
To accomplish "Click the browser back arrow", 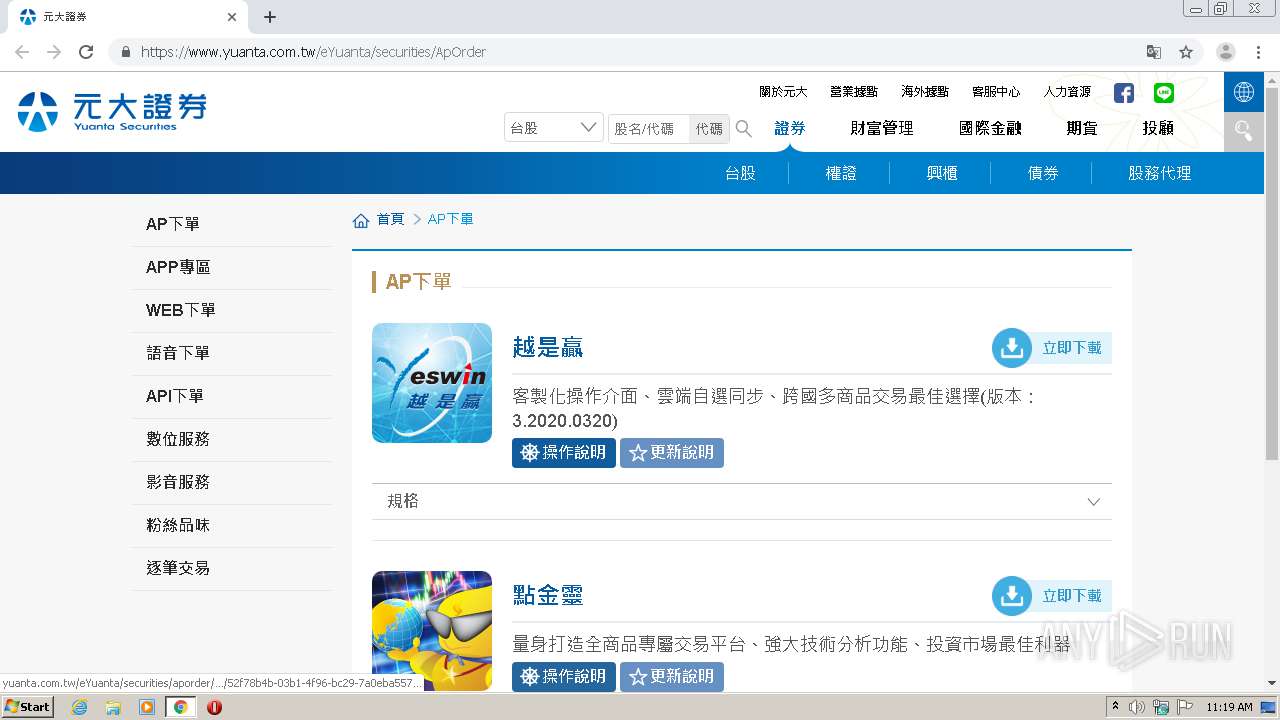I will tap(22, 52).
